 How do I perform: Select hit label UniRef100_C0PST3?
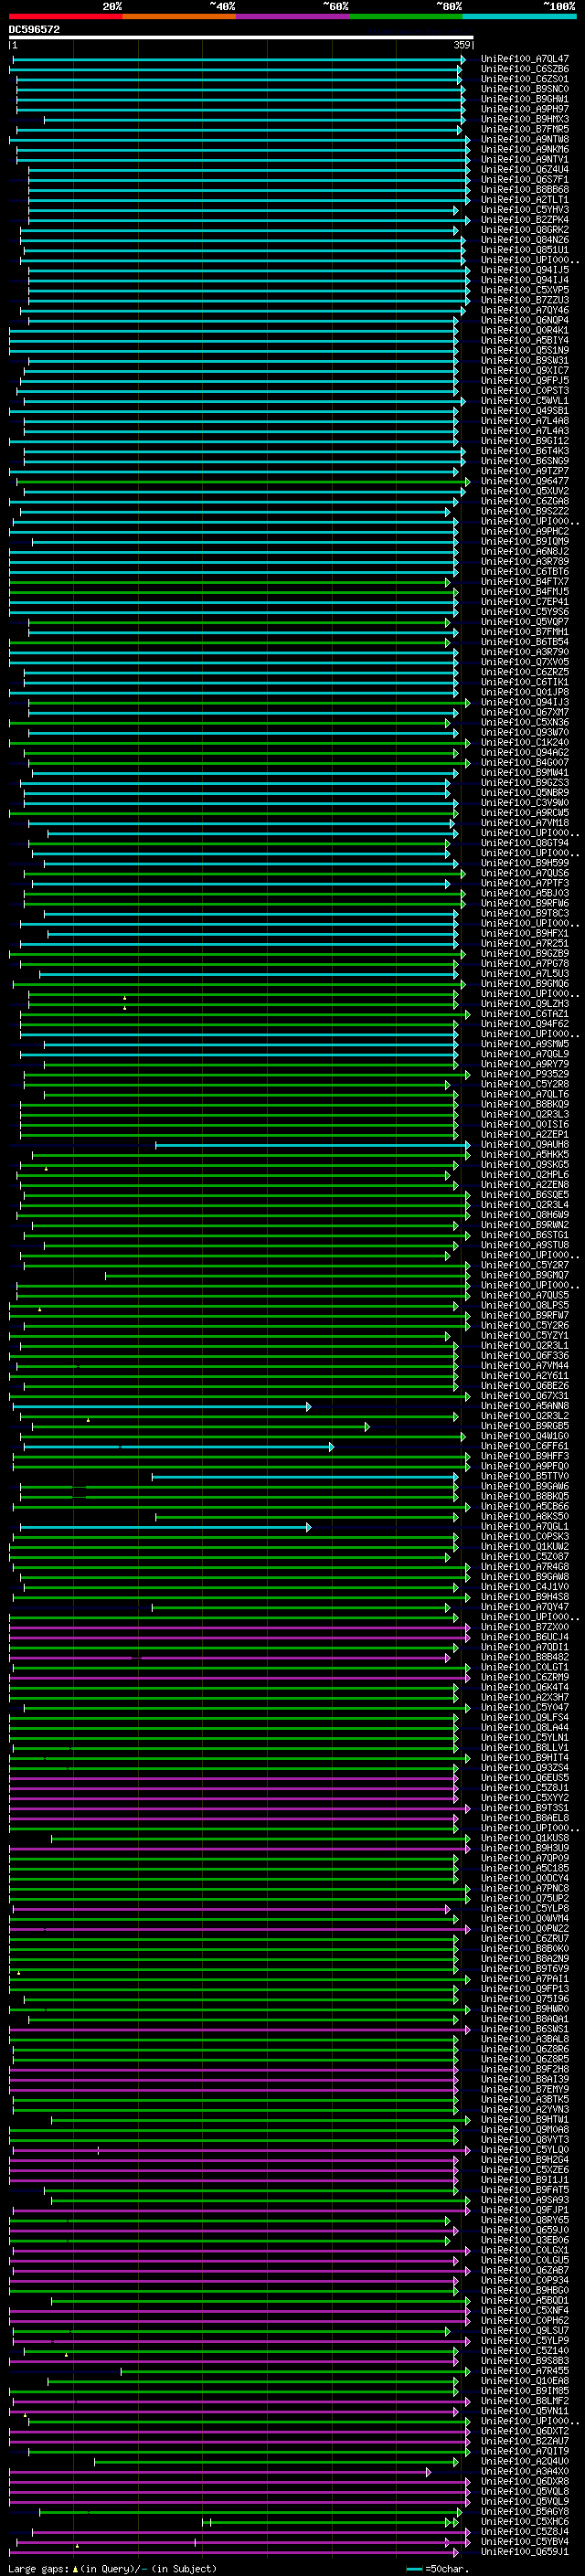pyautogui.click(x=524, y=390)
